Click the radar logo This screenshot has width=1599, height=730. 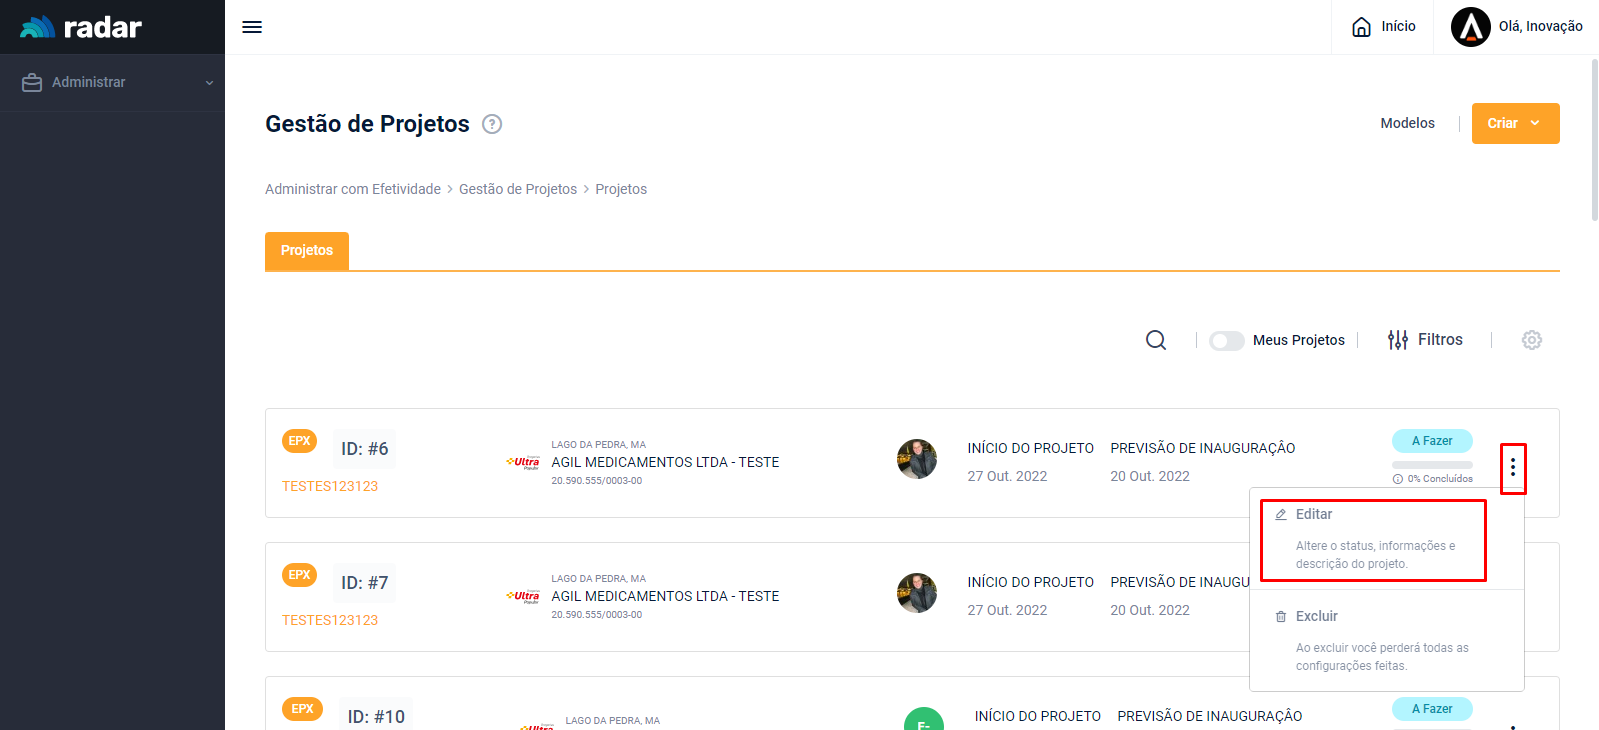[81, 27]
